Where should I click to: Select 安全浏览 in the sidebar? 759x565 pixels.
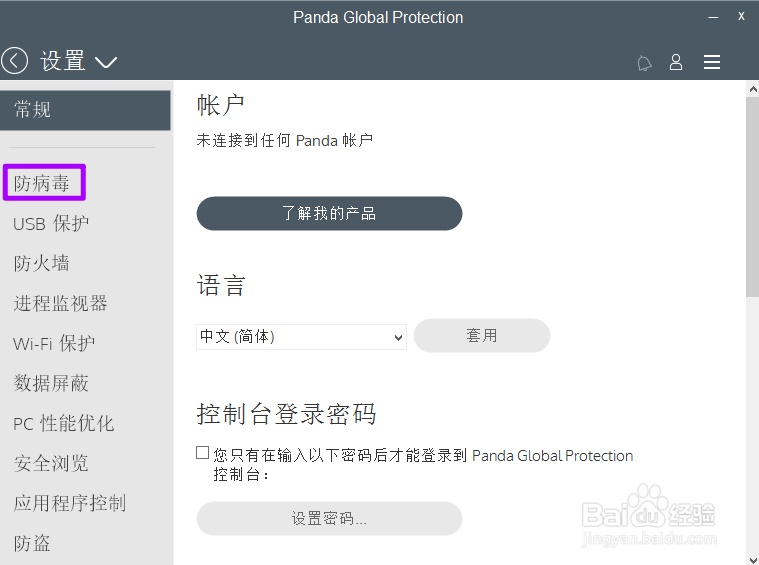point(51,463)
